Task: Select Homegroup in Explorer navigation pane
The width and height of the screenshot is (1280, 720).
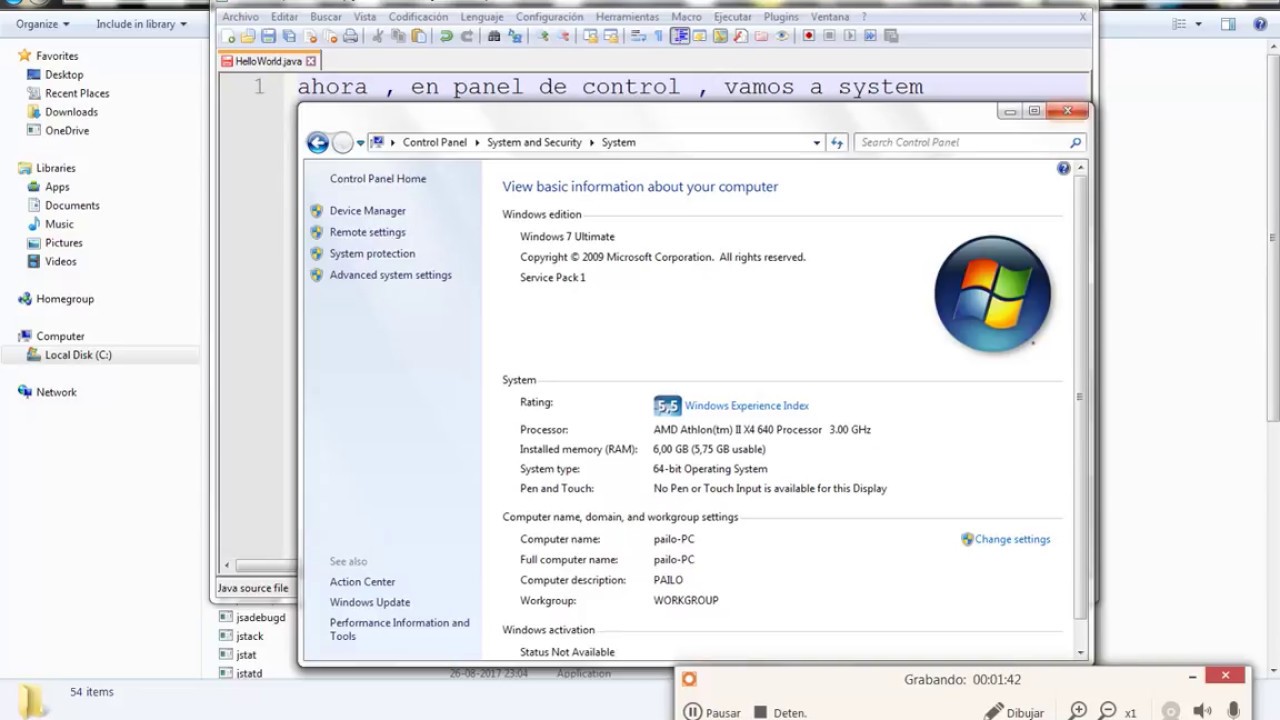Action: [x=65, y=299]
